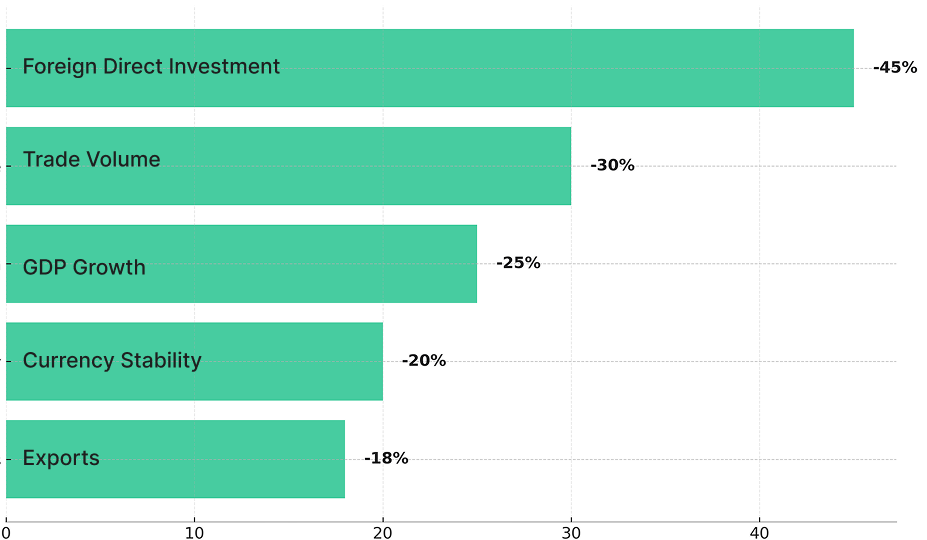Viewport: 927px width, 540px height.
Task: Click the Trade Volume bar label
Action: click(x=91, y=160)
